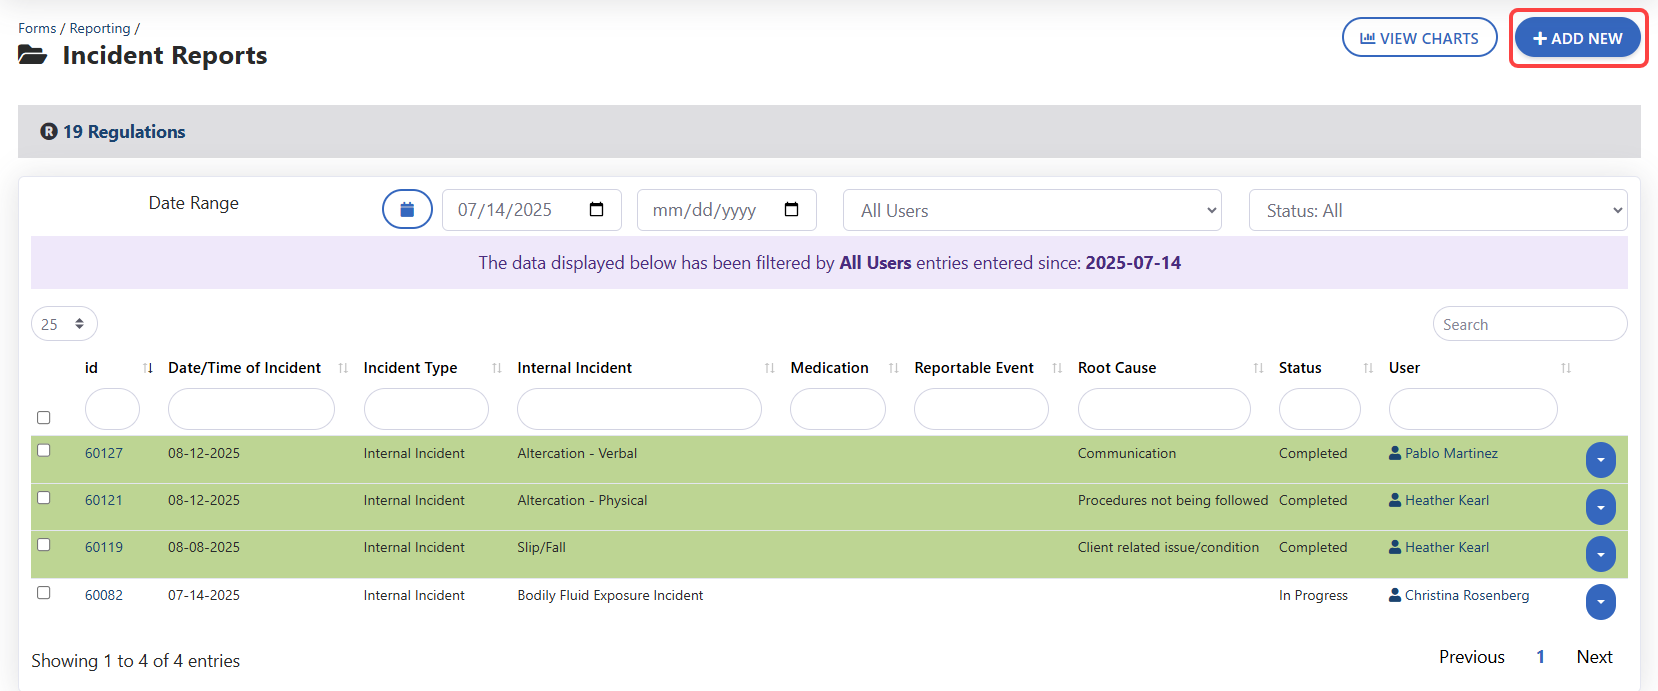Click sort arrows icon on id column
1658x691 pixels.
[x=148, y=368]
